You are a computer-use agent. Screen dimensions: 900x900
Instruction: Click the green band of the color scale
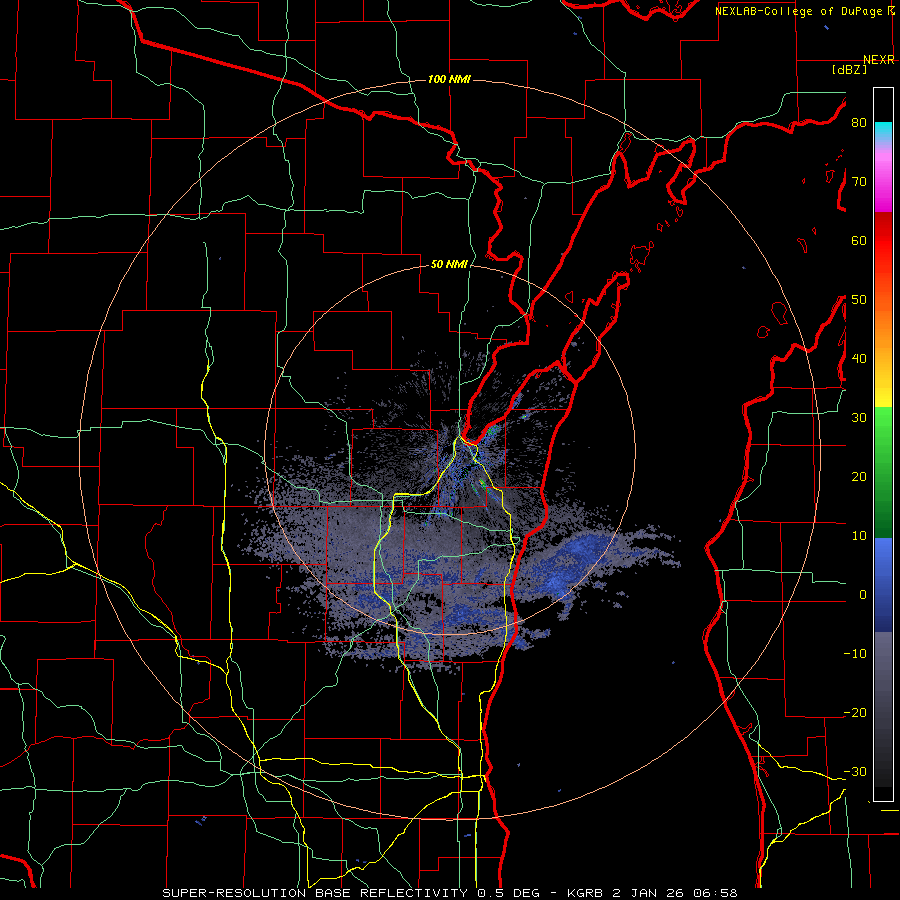click(x=883, y=472)
